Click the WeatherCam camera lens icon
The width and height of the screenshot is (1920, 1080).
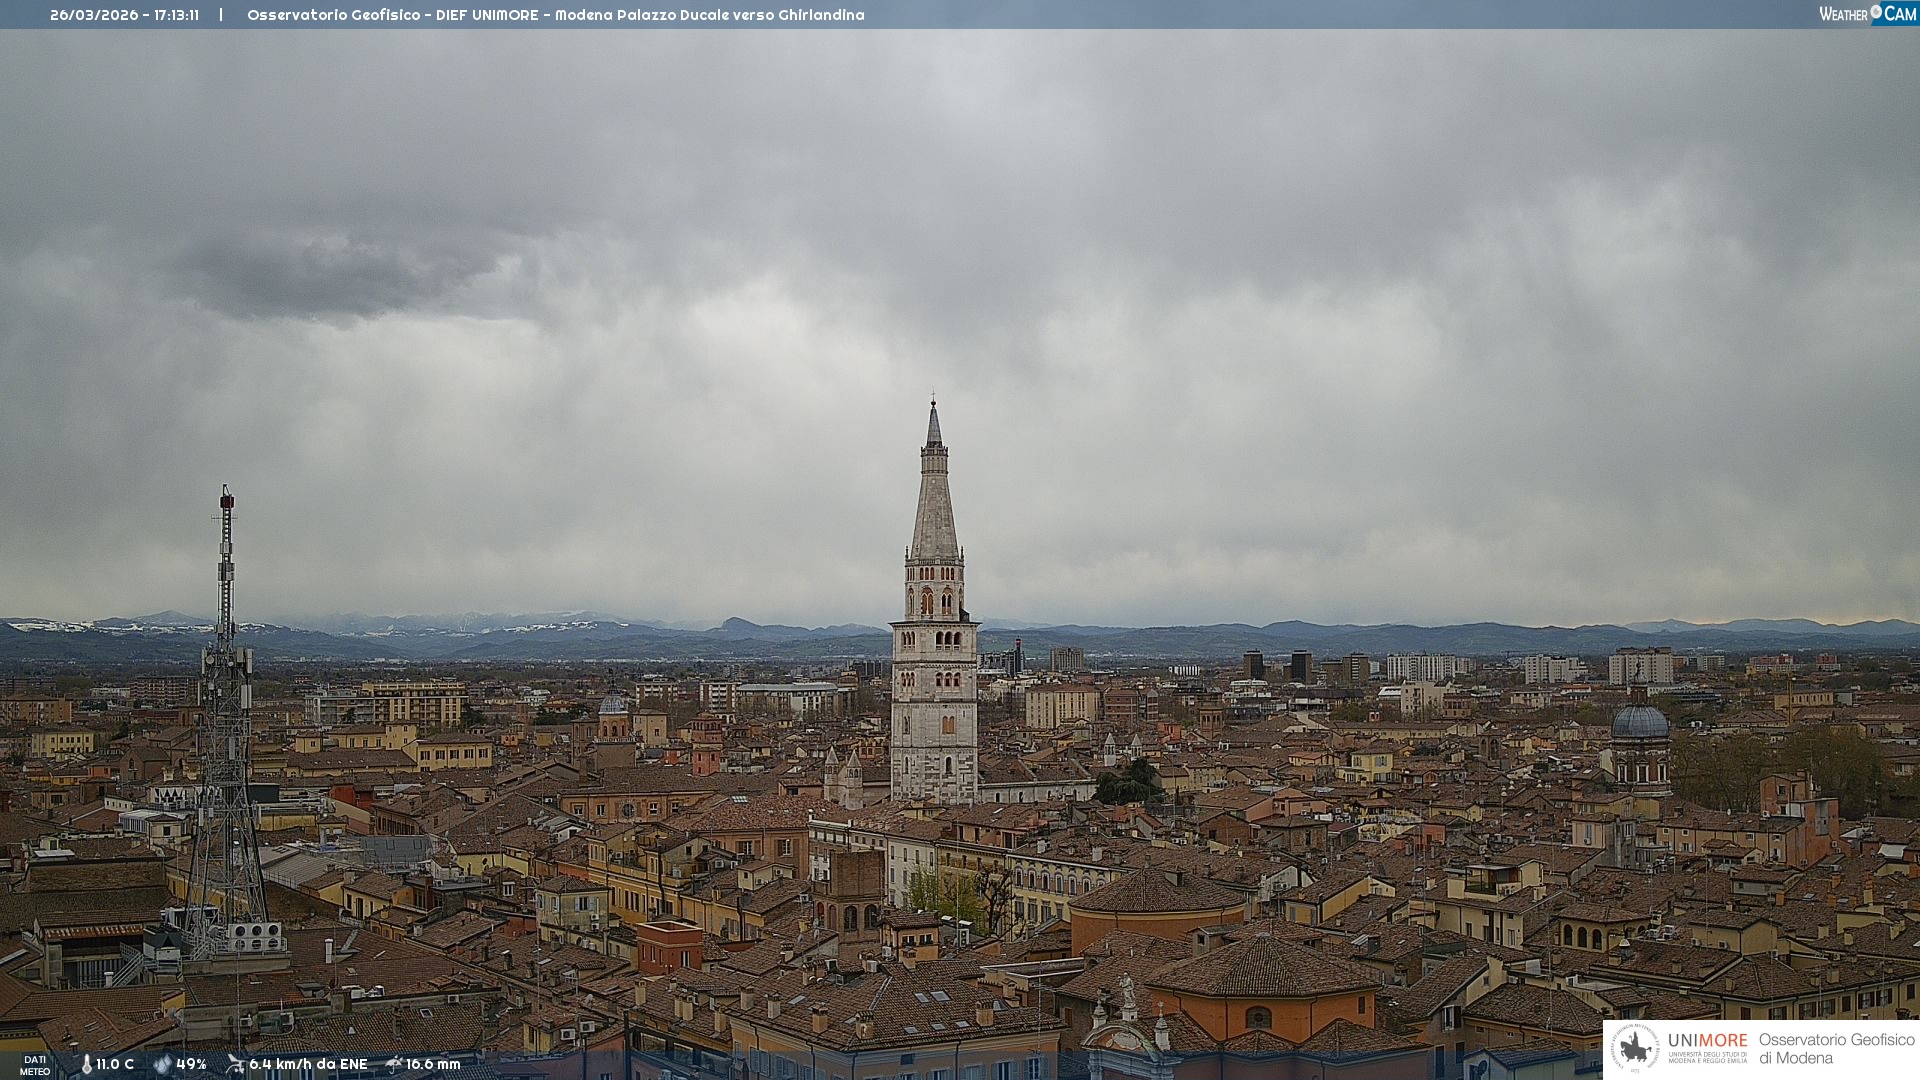(x=1876, y=12)
